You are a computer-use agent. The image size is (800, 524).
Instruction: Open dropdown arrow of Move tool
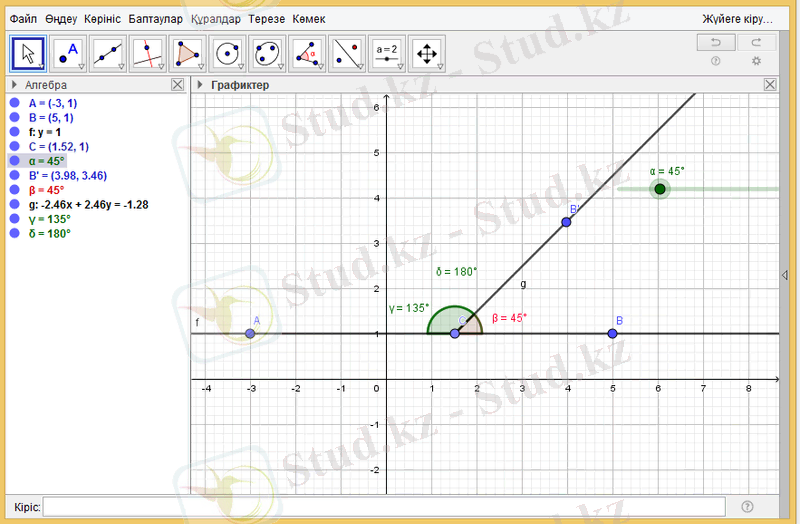pyautogui.click(x=42, y=67)
